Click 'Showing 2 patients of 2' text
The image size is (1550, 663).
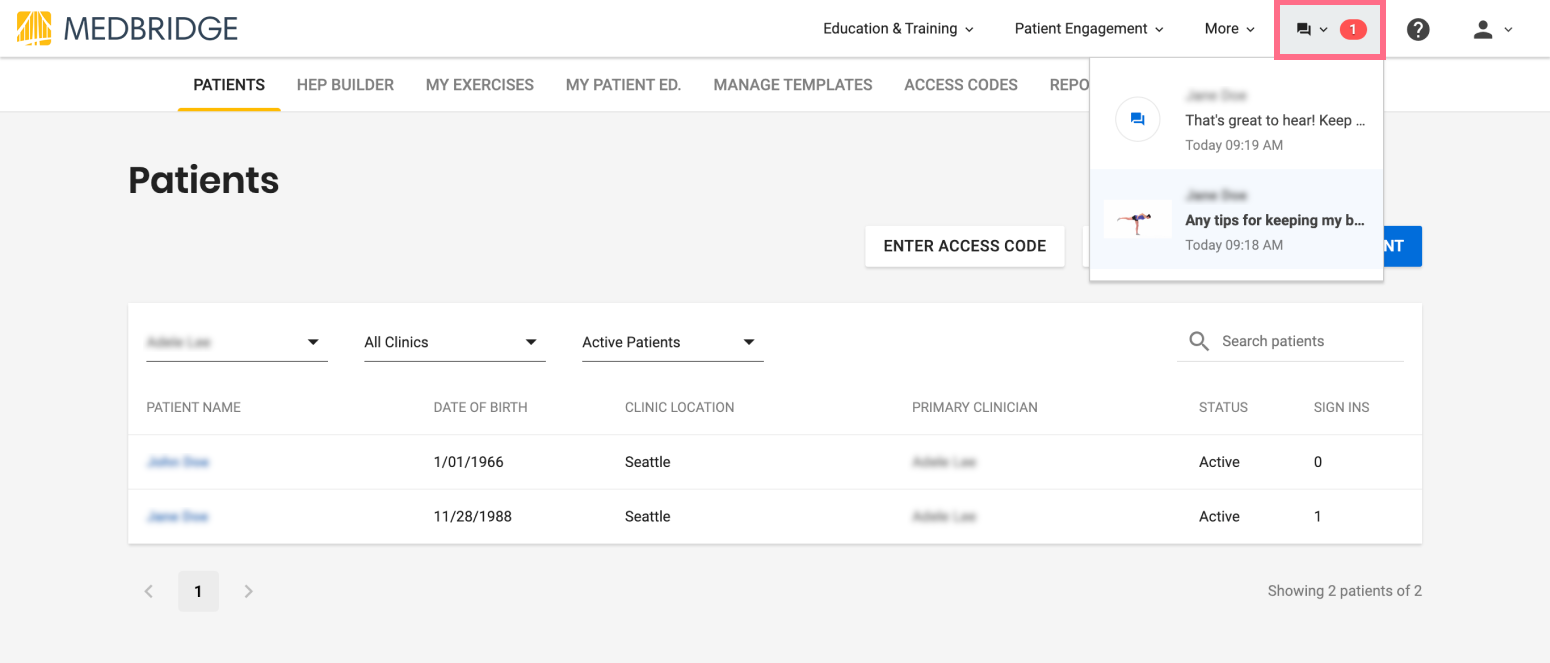1344,591
